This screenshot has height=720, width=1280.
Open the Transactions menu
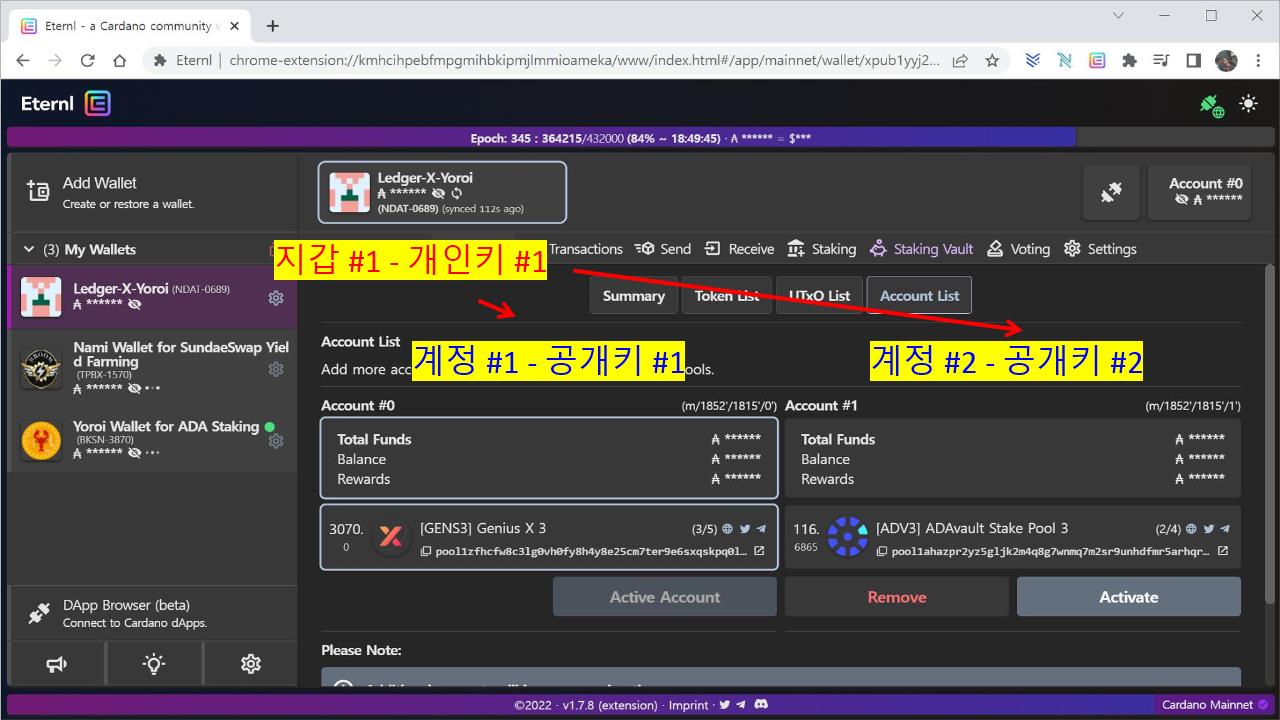tap(585, 249)
